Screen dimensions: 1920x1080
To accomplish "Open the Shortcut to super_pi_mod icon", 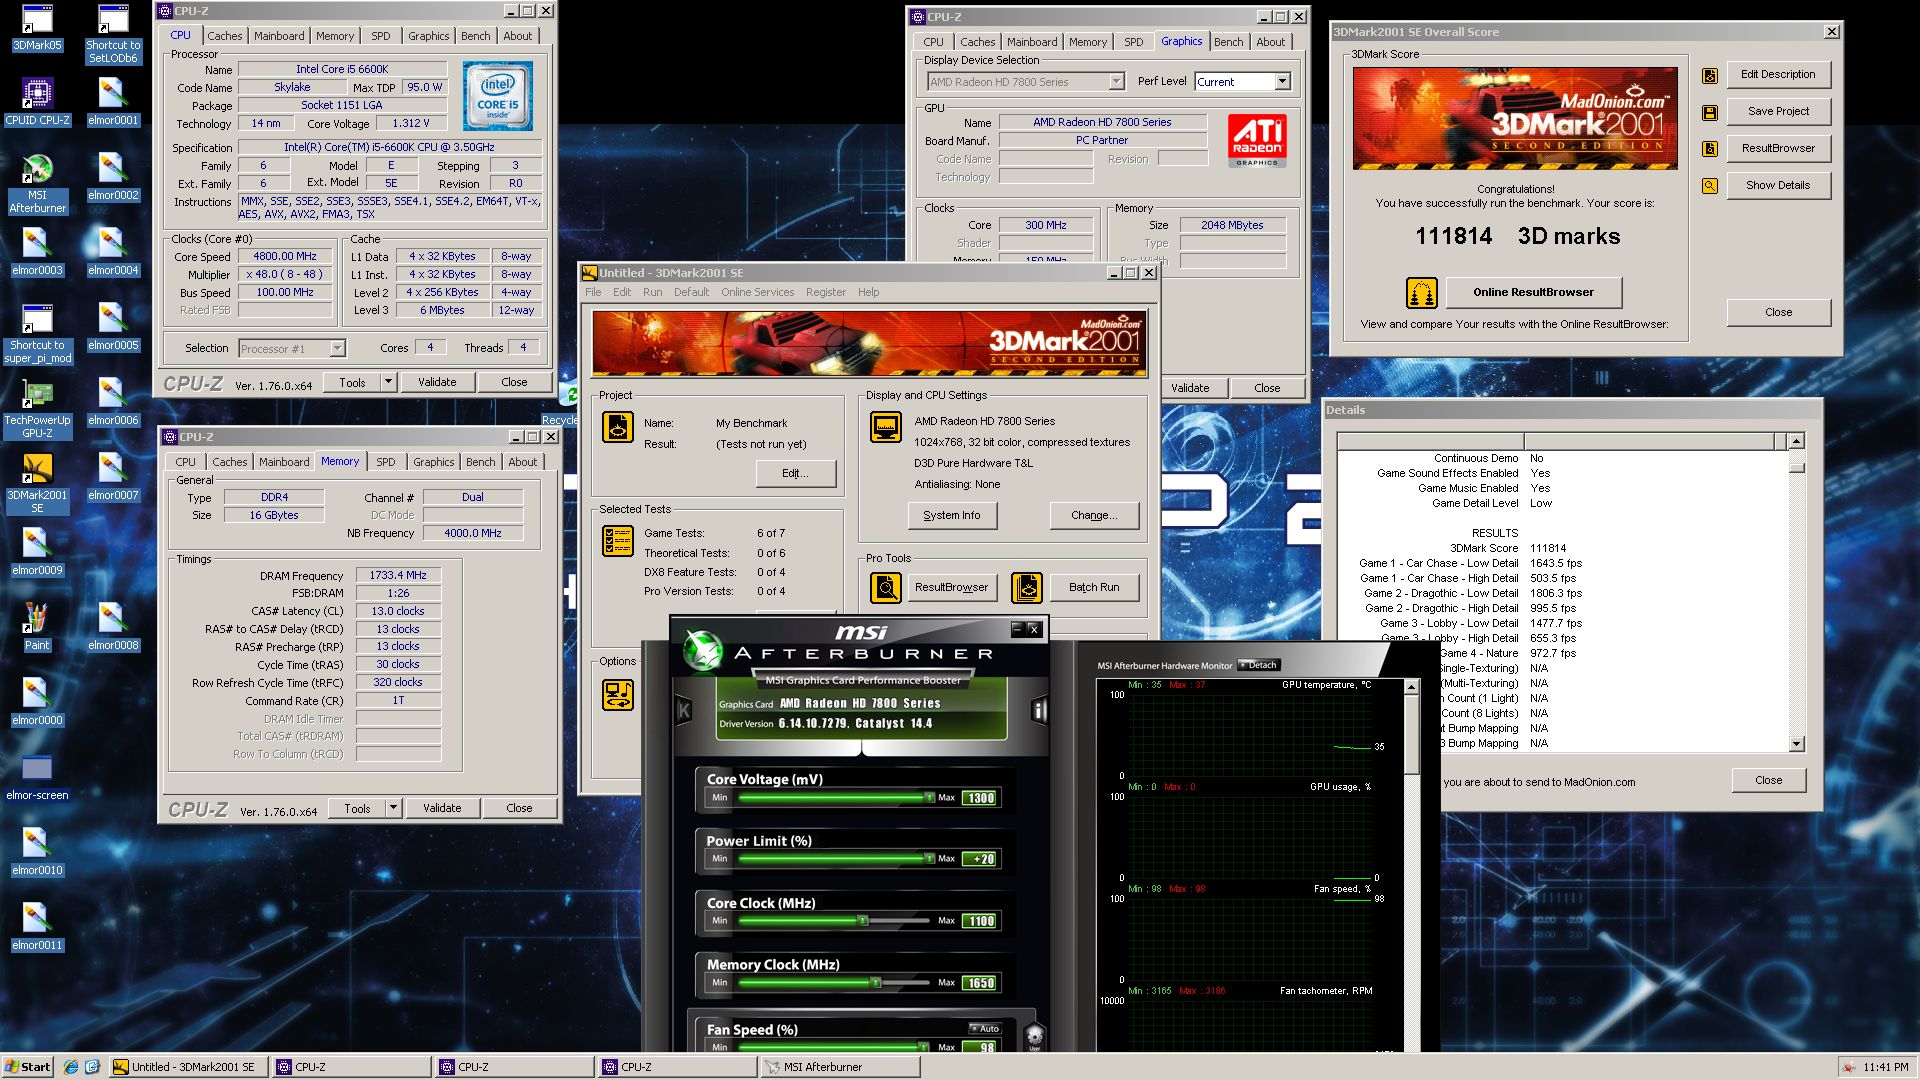I will pyautogui.click(x=37, y=334).
